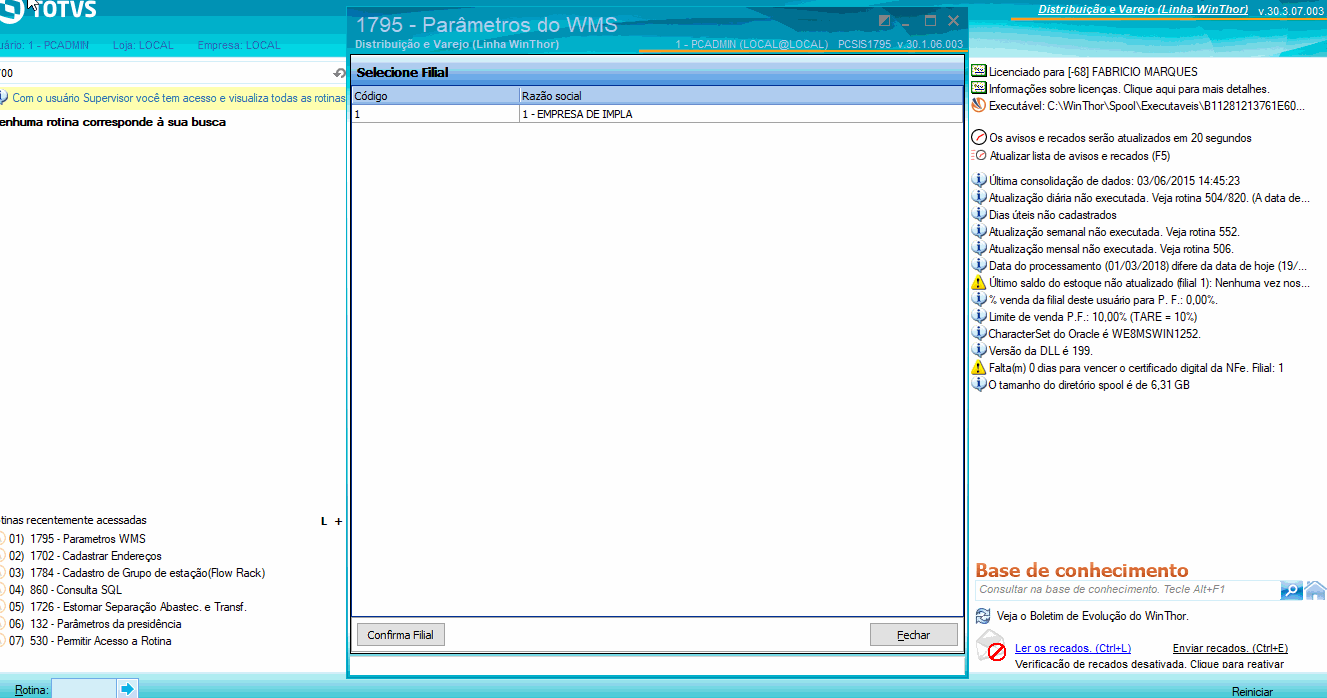Click the blue arrow button next to Rotina field
Image resolution: width=1327 pixels, height=698 pixels.
tap(127, 689)
